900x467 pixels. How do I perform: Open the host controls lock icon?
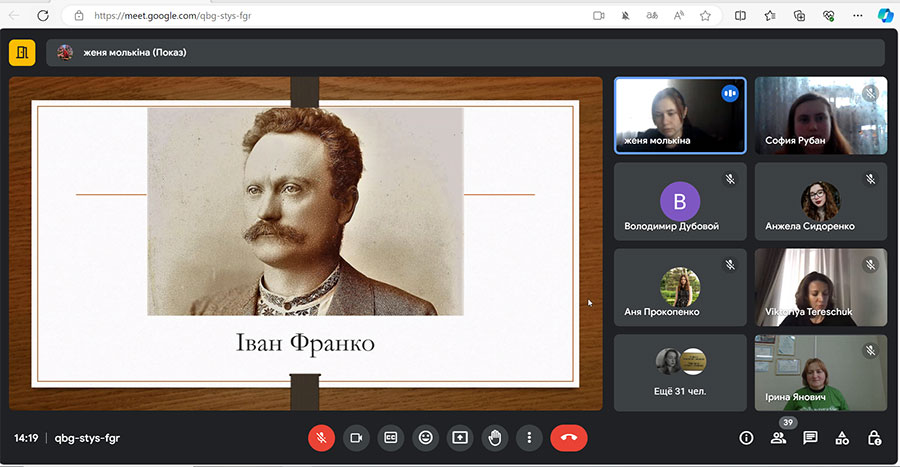[874, 438]
